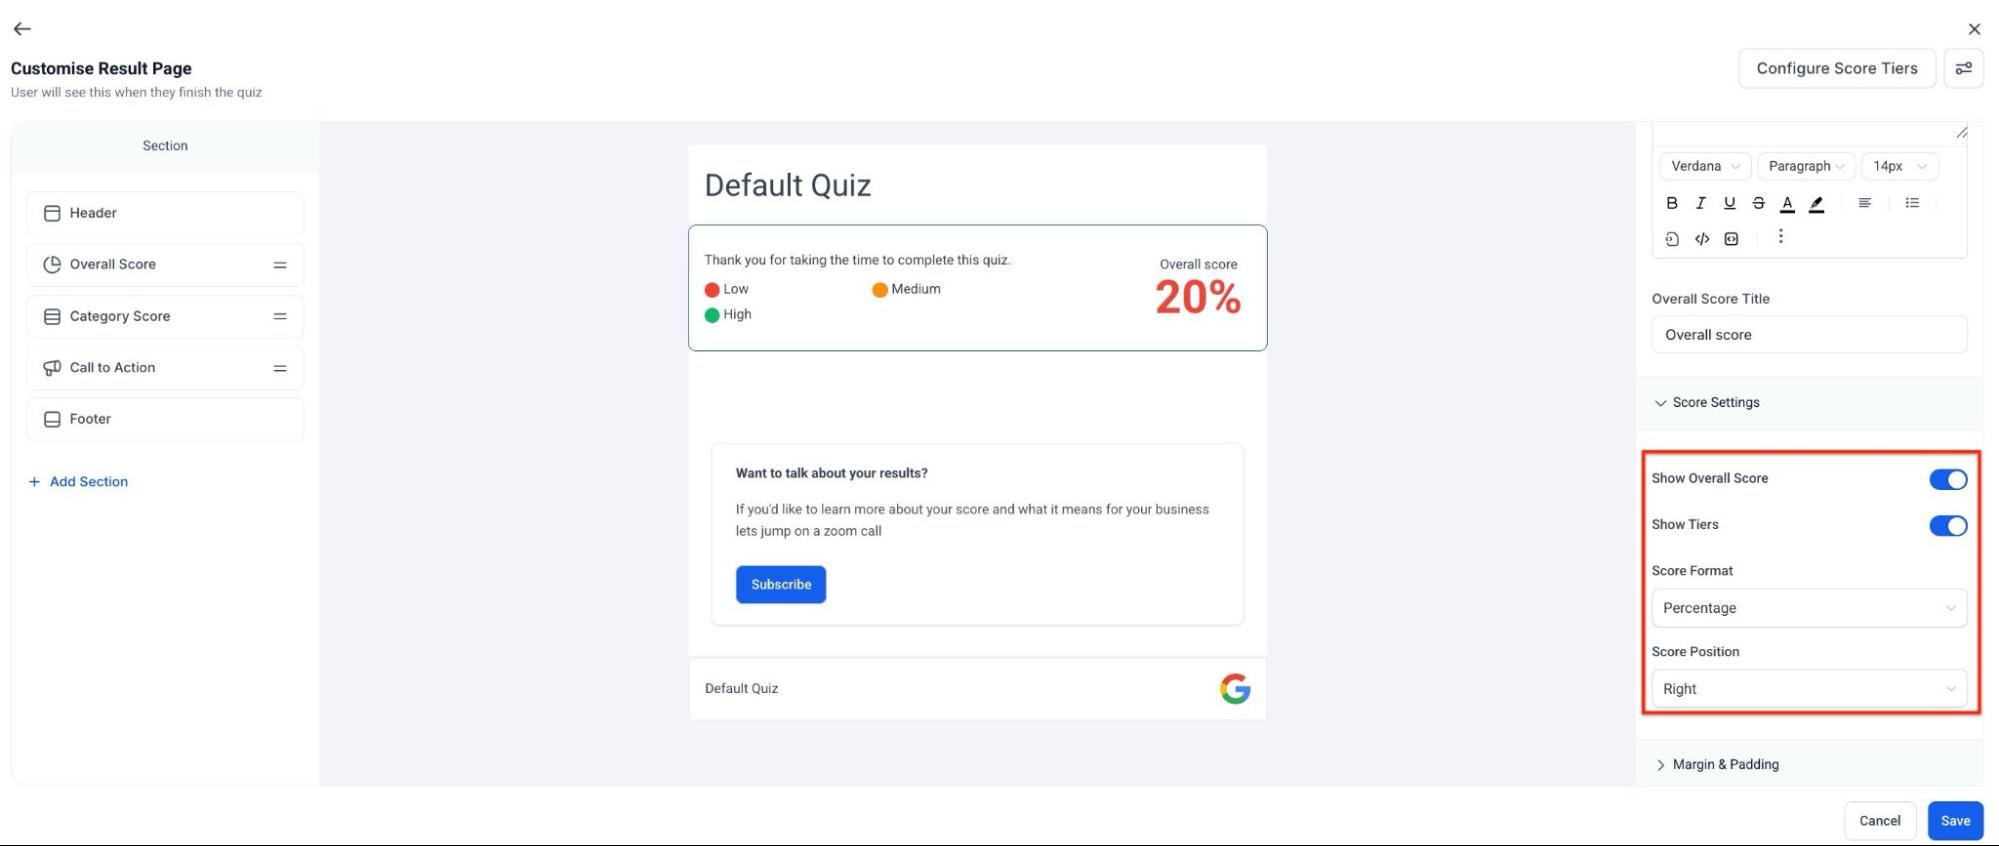
Task: Click the Configure Score Tiers button
Action: pos(1836,68)
